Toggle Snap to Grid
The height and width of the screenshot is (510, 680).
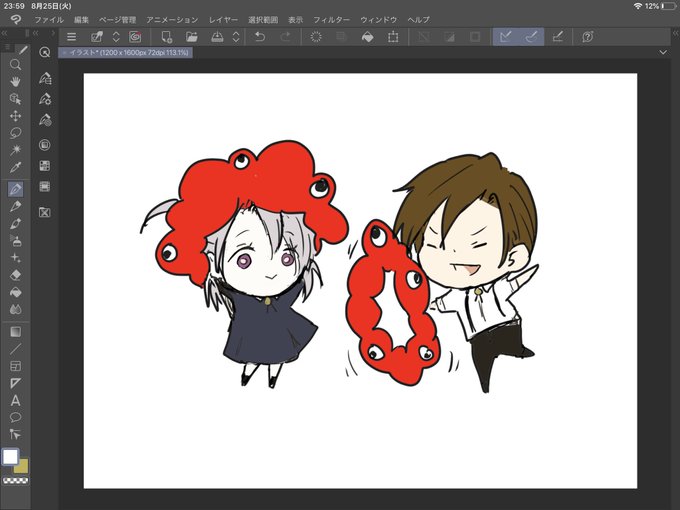[x=557, y=37]
